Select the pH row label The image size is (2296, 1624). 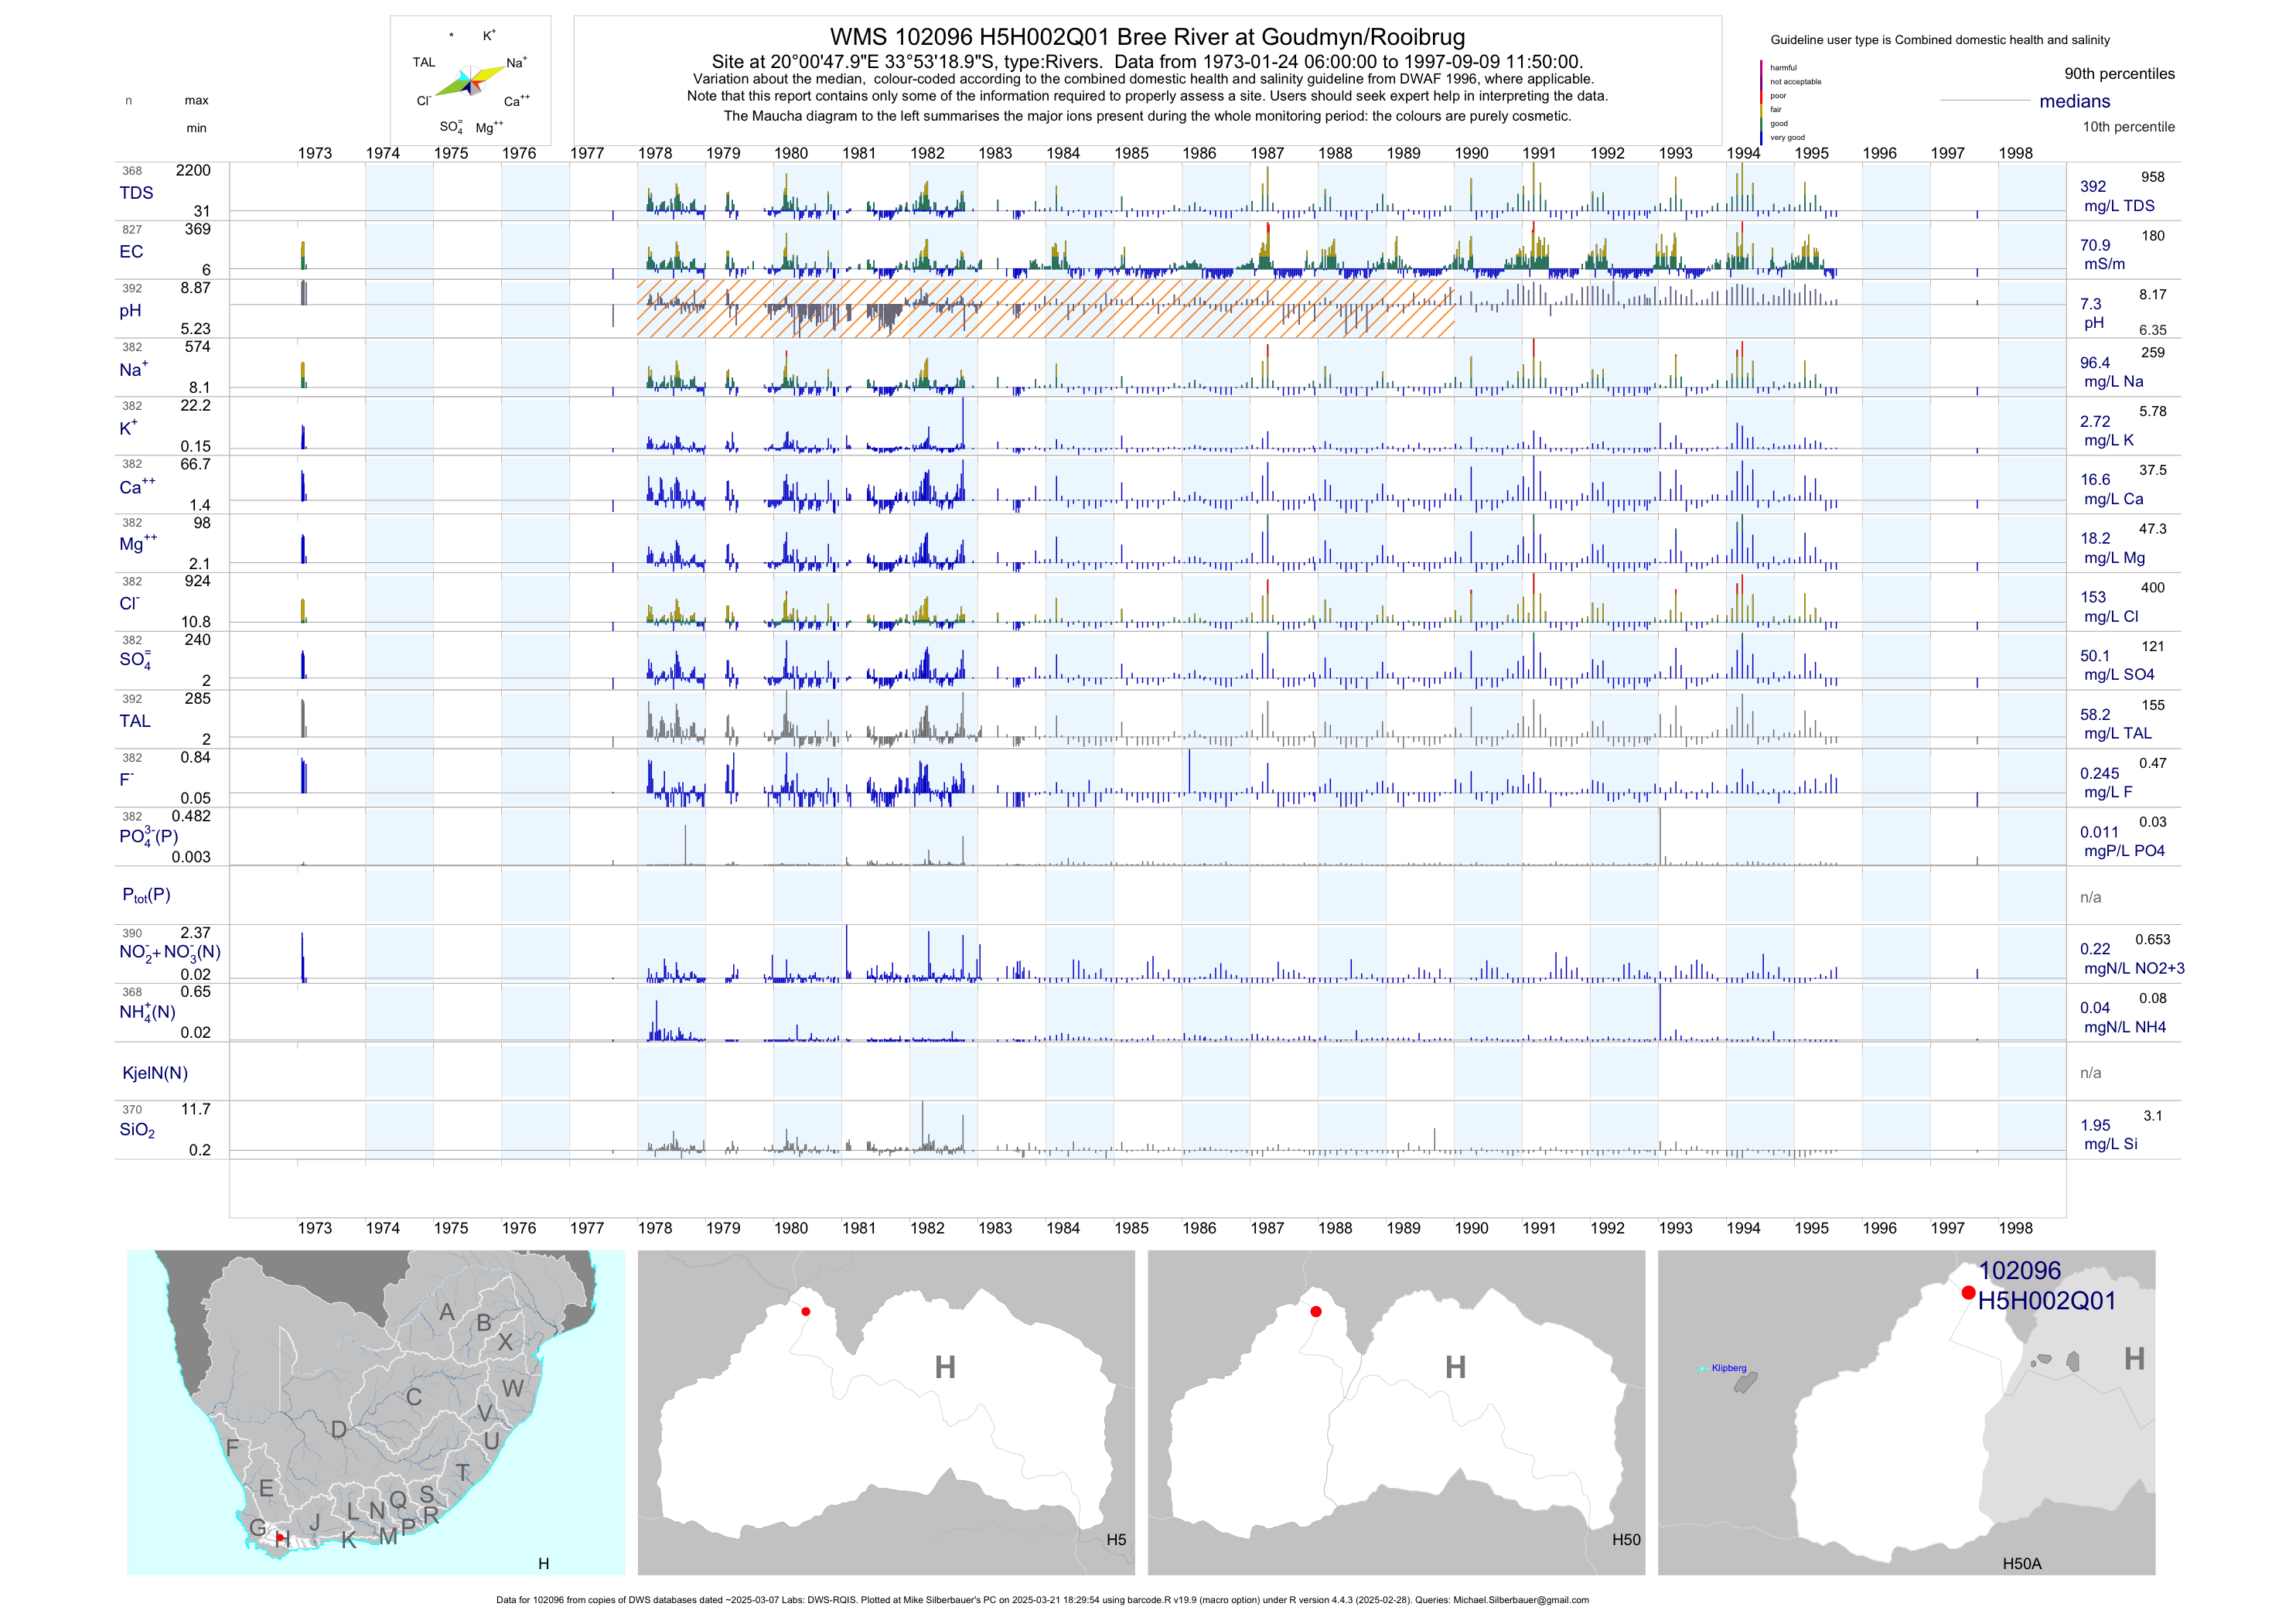130,310
